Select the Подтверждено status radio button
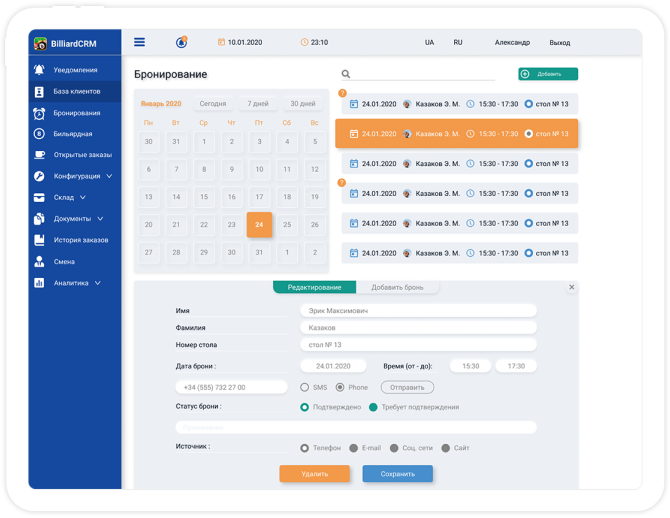 [305, 407]
